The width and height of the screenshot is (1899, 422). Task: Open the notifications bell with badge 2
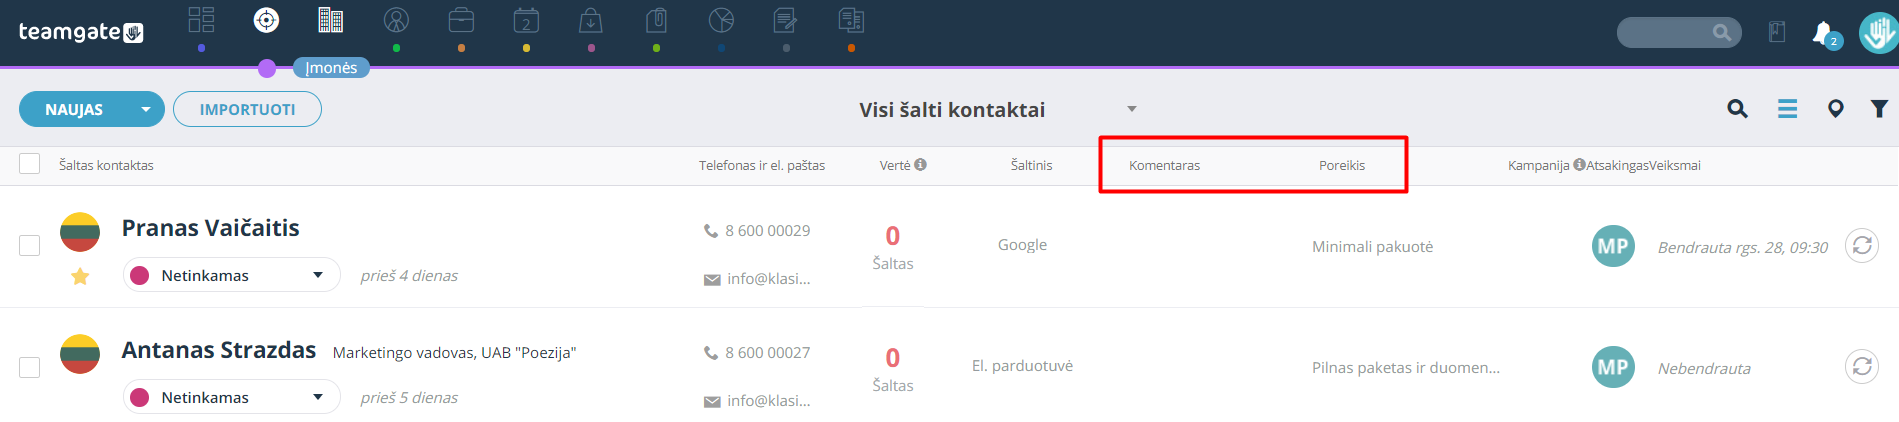pyautogui.click(x=1825, y=34)
